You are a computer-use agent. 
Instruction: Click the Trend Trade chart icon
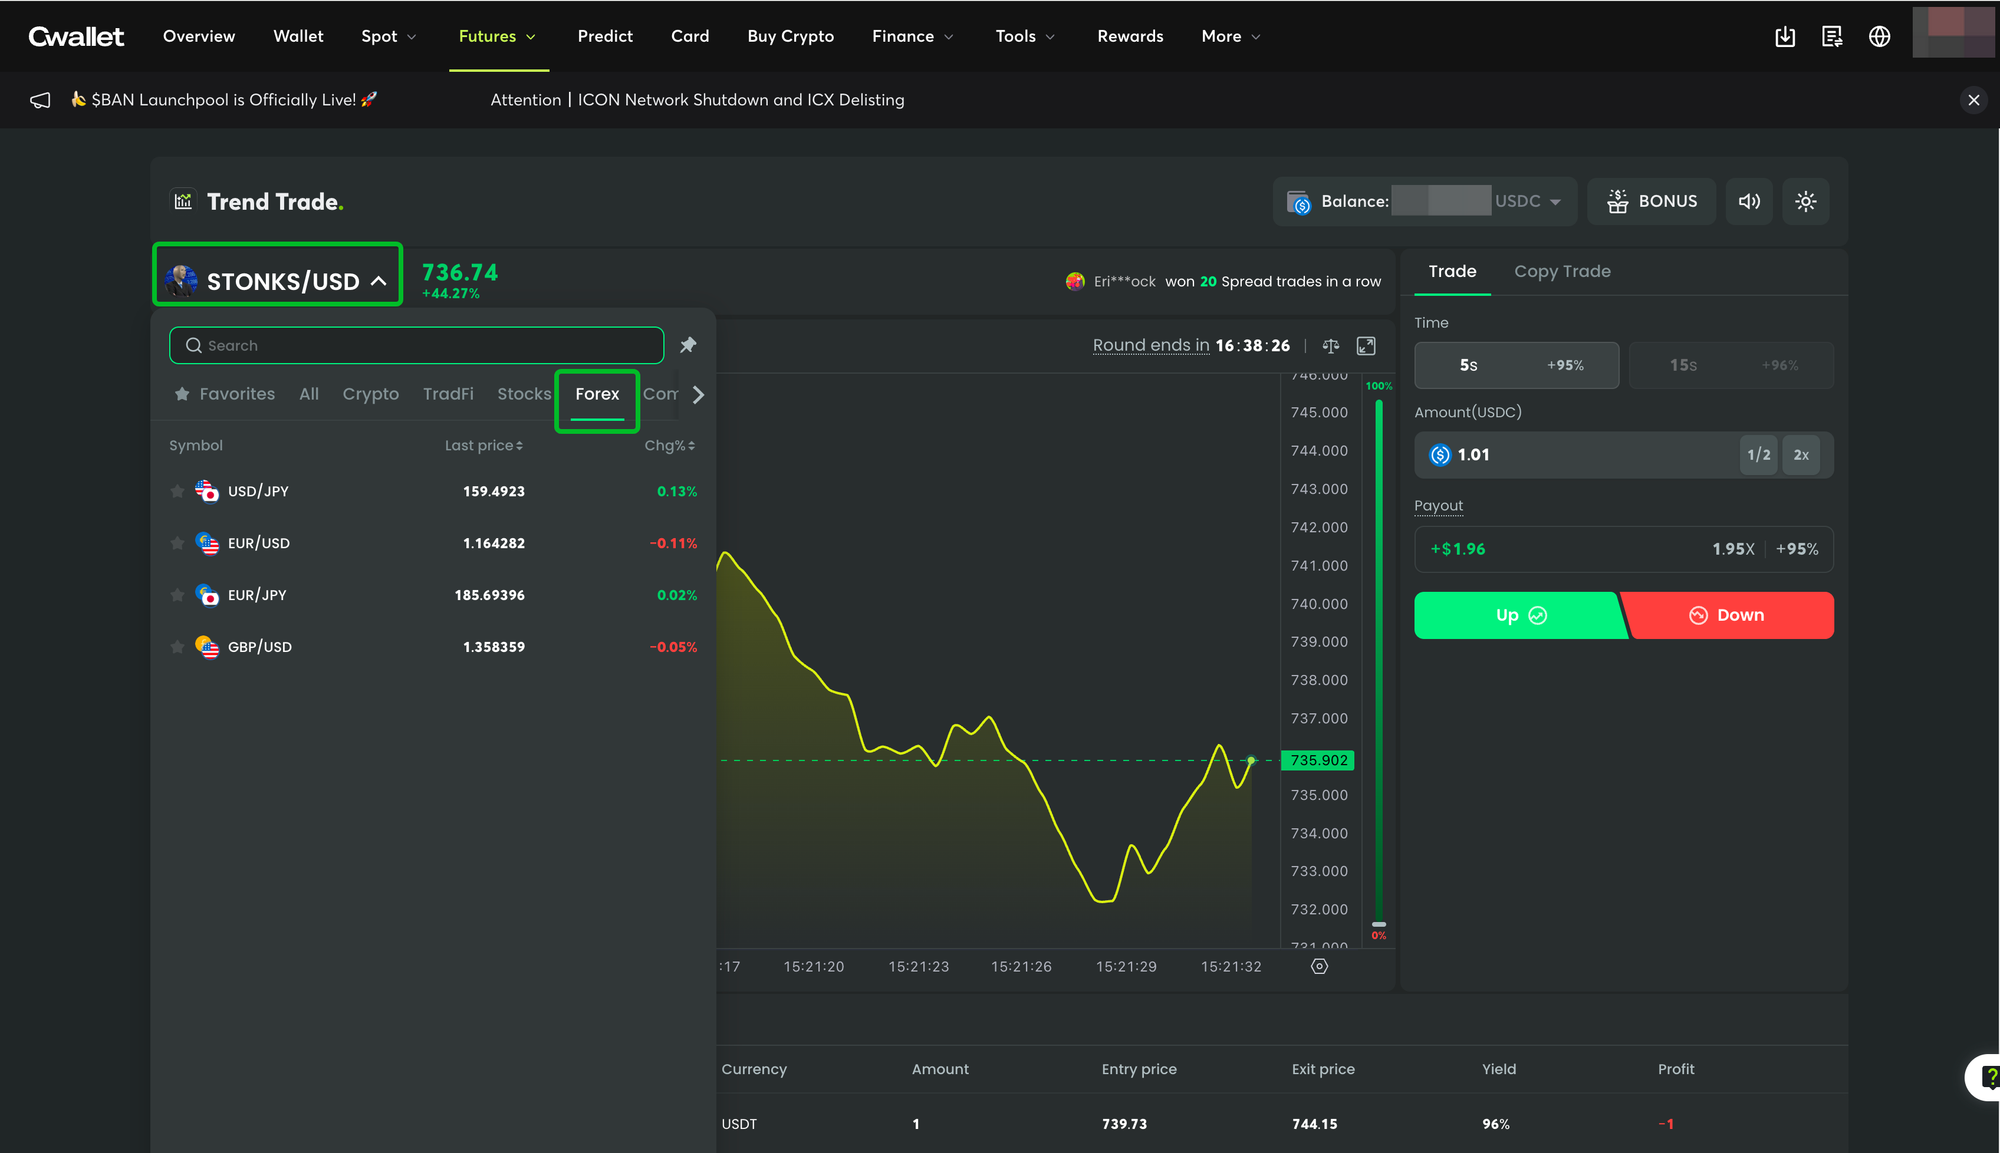pyautogui.click(x=183, y=201)
